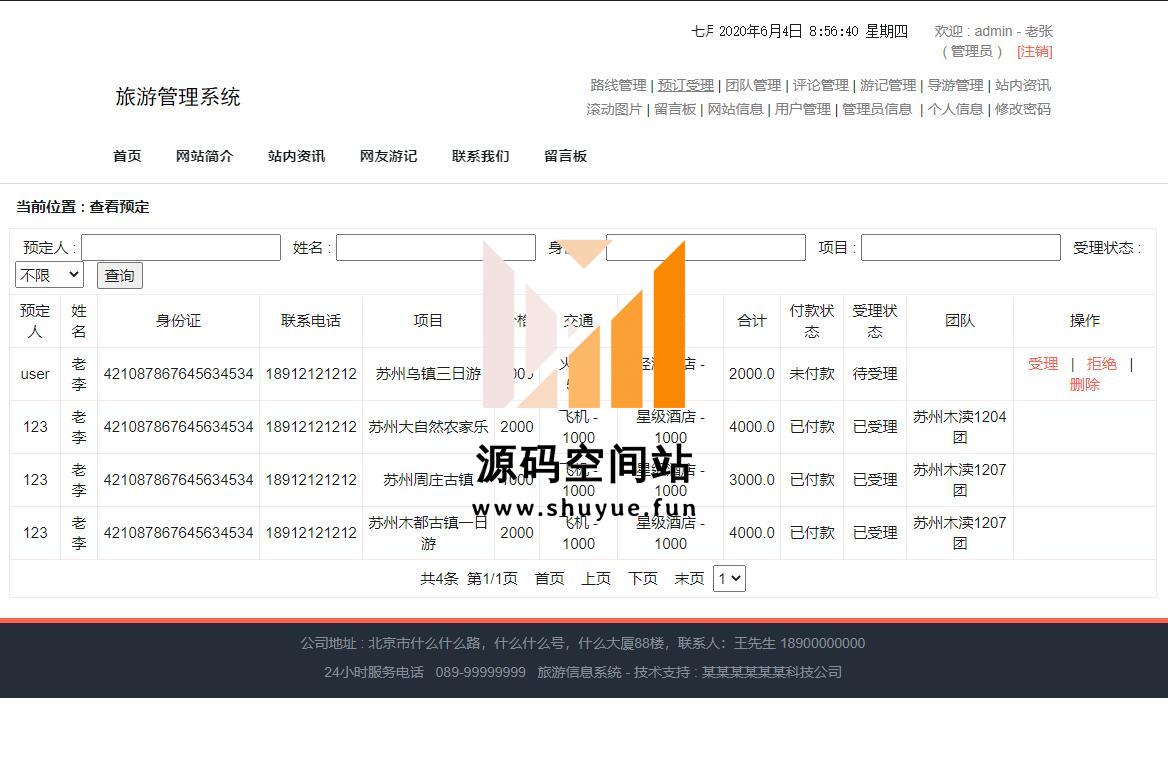Viewport: 1168px width, 762px height.
Task: Click 受理 for the user booking
Action: pos(1042,364)
